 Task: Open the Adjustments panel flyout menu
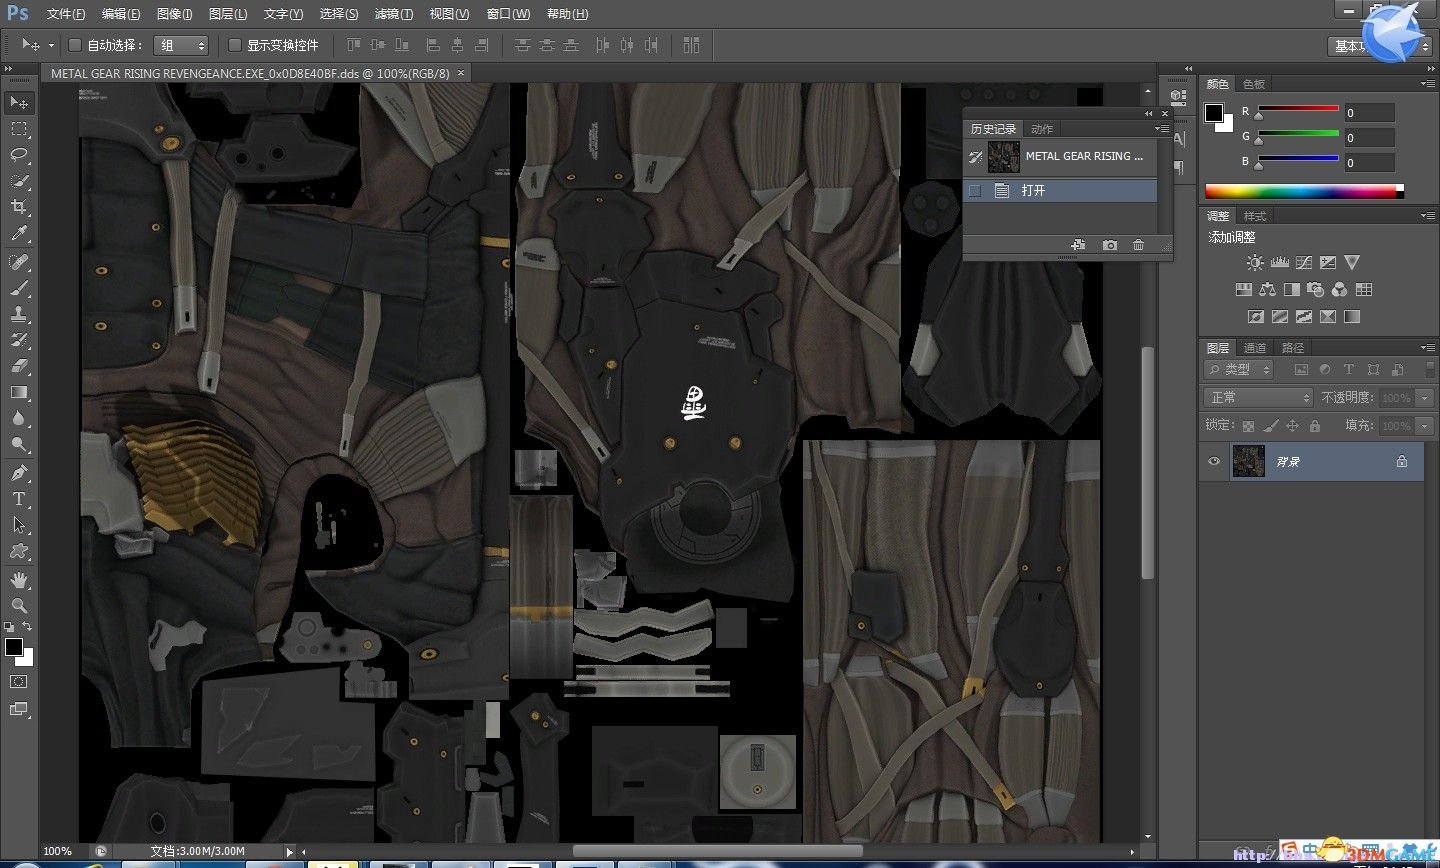tap(1426, 216)
